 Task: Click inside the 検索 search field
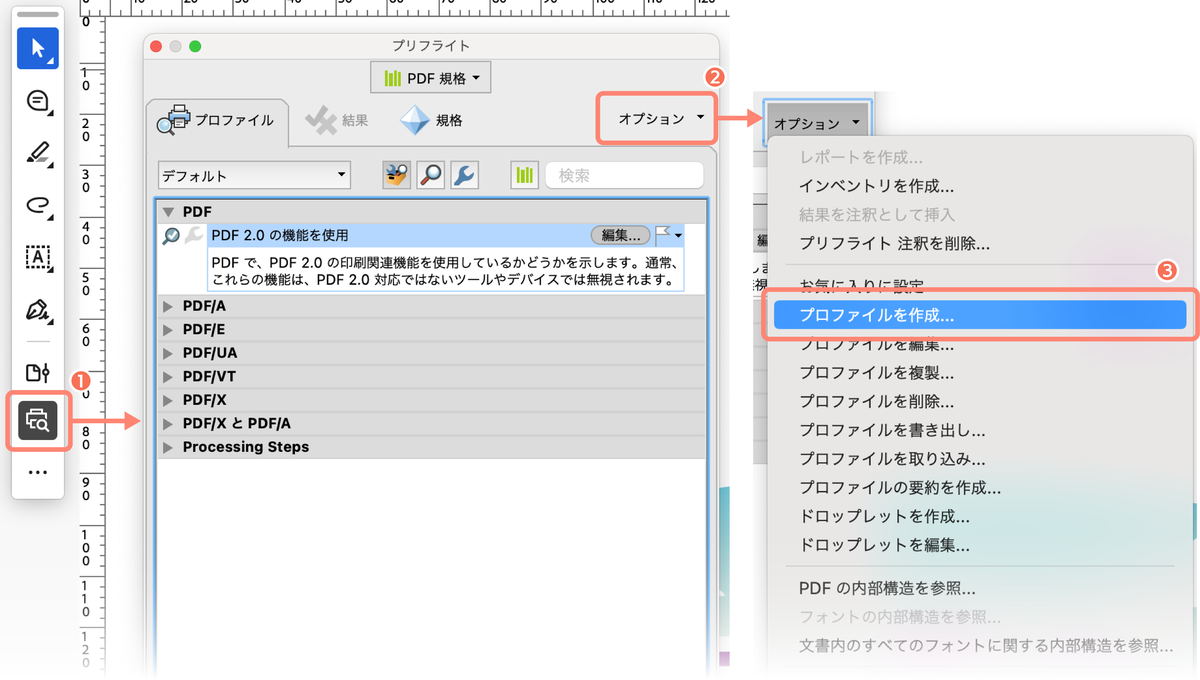click(624, 175)
